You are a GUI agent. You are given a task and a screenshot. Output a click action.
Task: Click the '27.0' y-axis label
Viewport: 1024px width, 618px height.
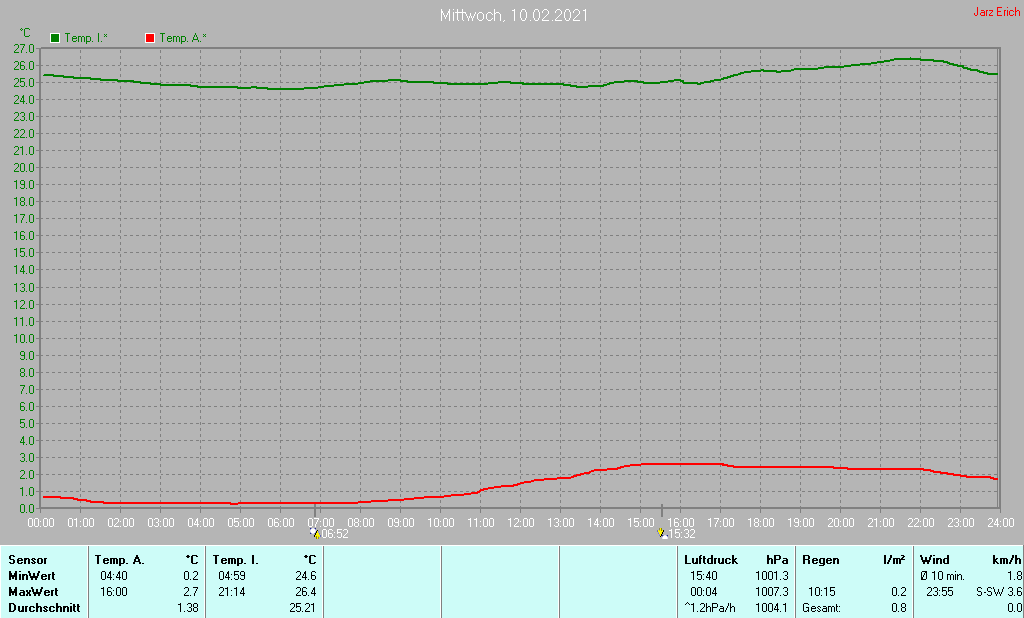(24, 49)
